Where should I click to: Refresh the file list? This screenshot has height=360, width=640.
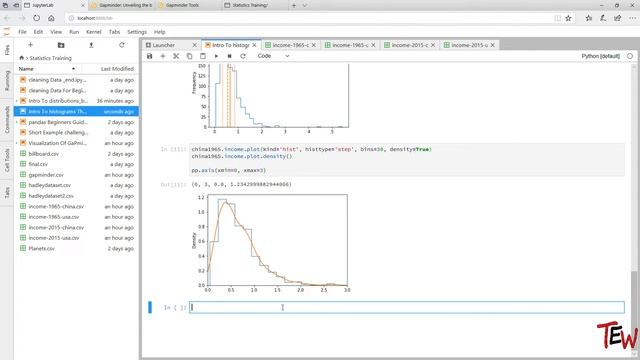point(122,45)
